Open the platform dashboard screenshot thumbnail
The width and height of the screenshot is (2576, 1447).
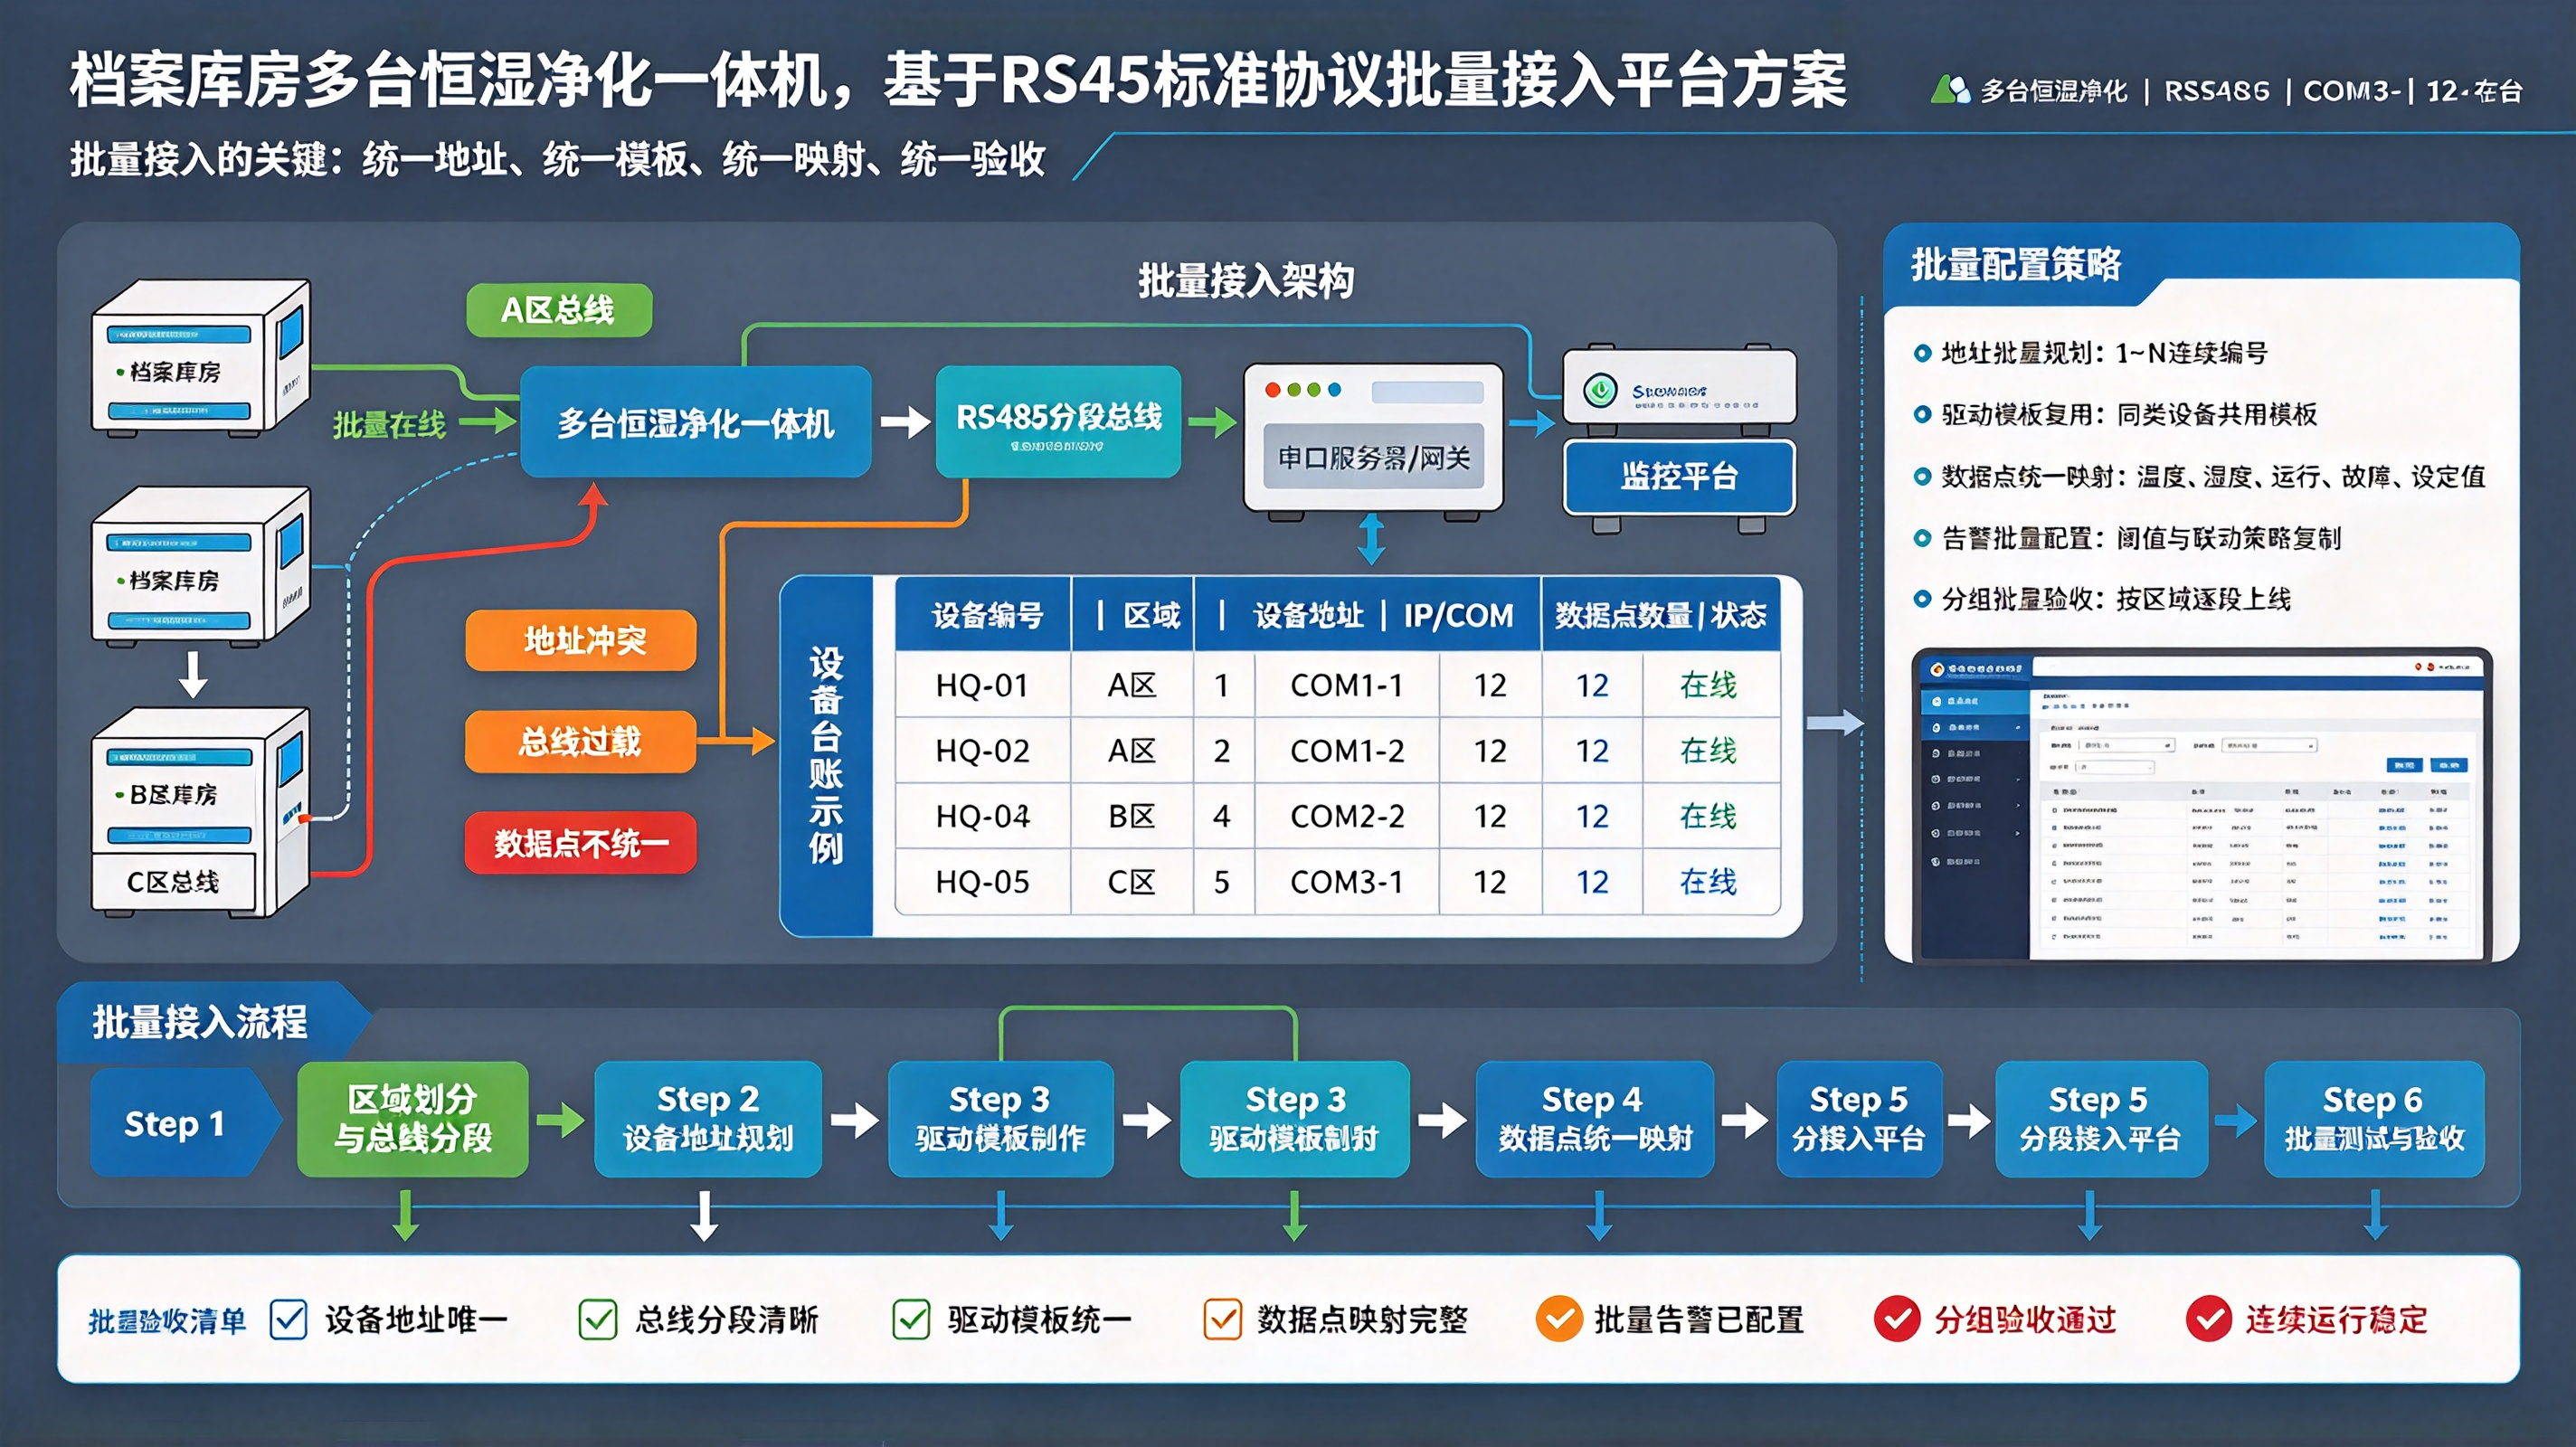pyautogui.click(x=2201, y=806)
